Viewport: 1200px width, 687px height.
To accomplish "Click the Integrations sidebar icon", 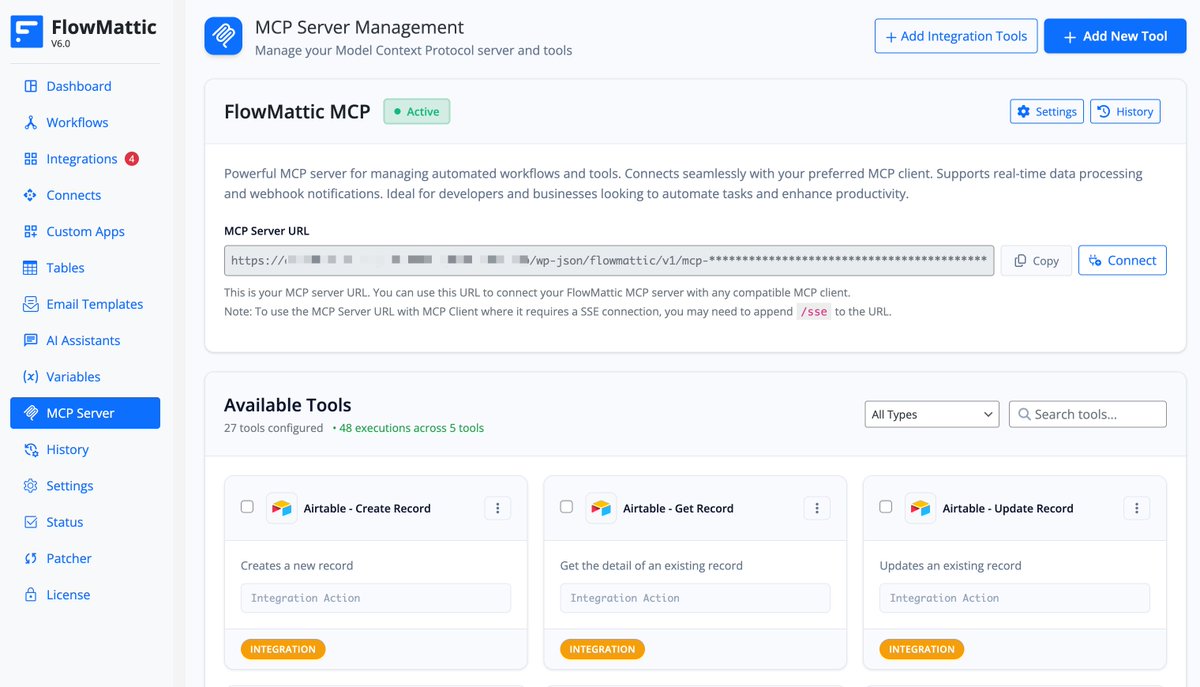I will pos(30,159).
